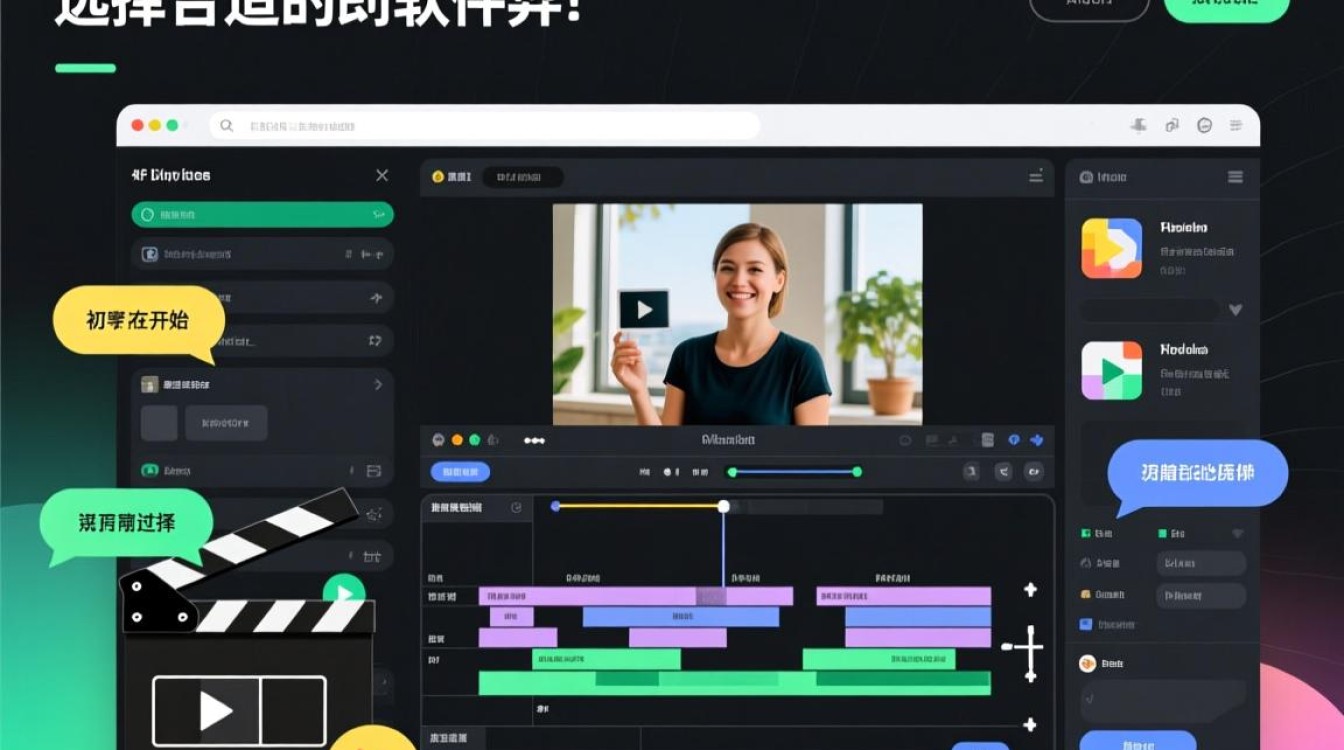Open the green play app icon in the right panel
Viewport: 1344px width, 750px height.
click(x=1112, y=371)
